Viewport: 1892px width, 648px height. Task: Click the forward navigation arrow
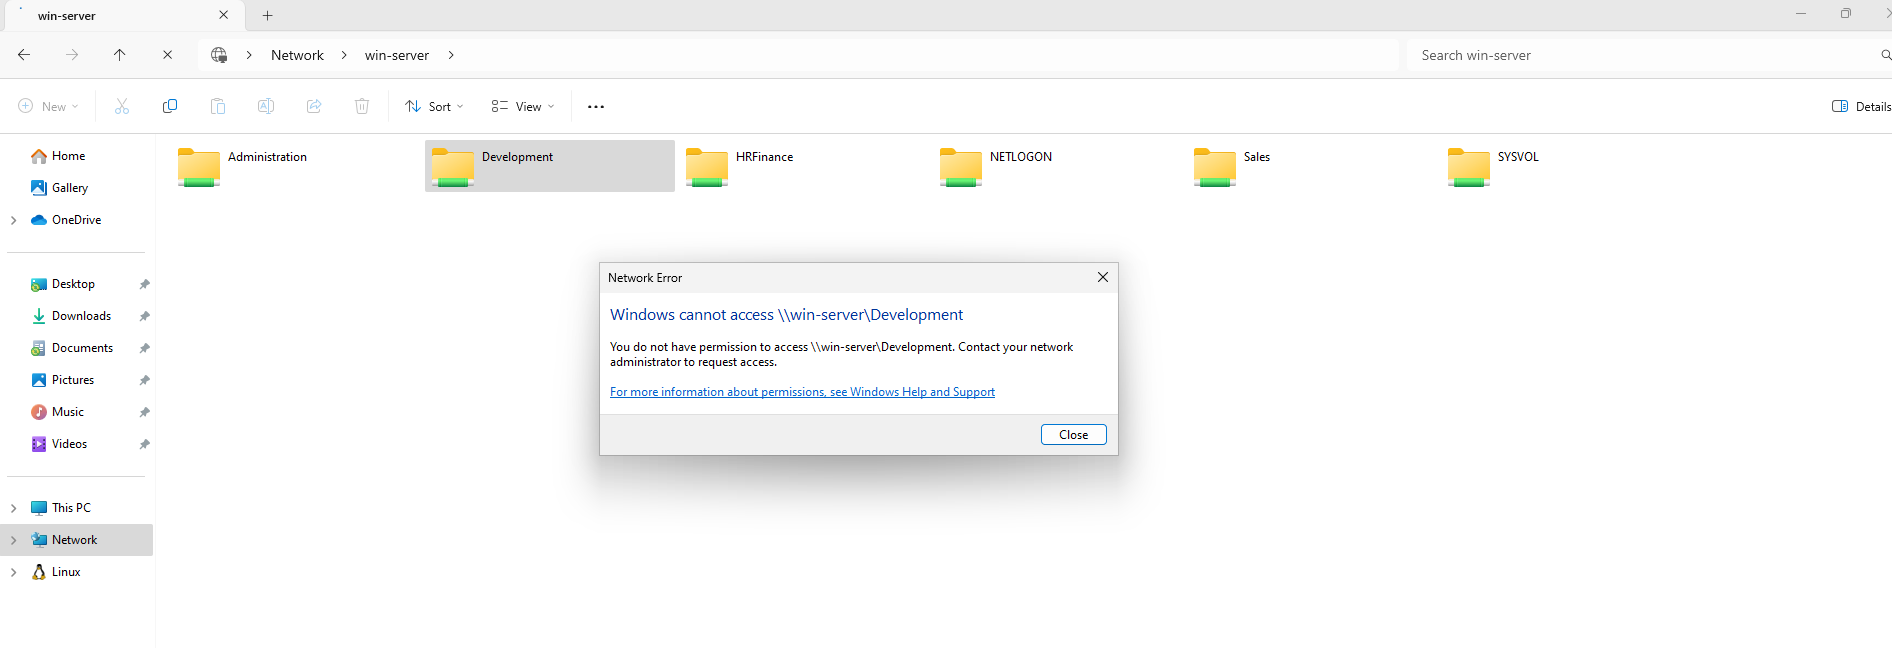click(72, 55)
